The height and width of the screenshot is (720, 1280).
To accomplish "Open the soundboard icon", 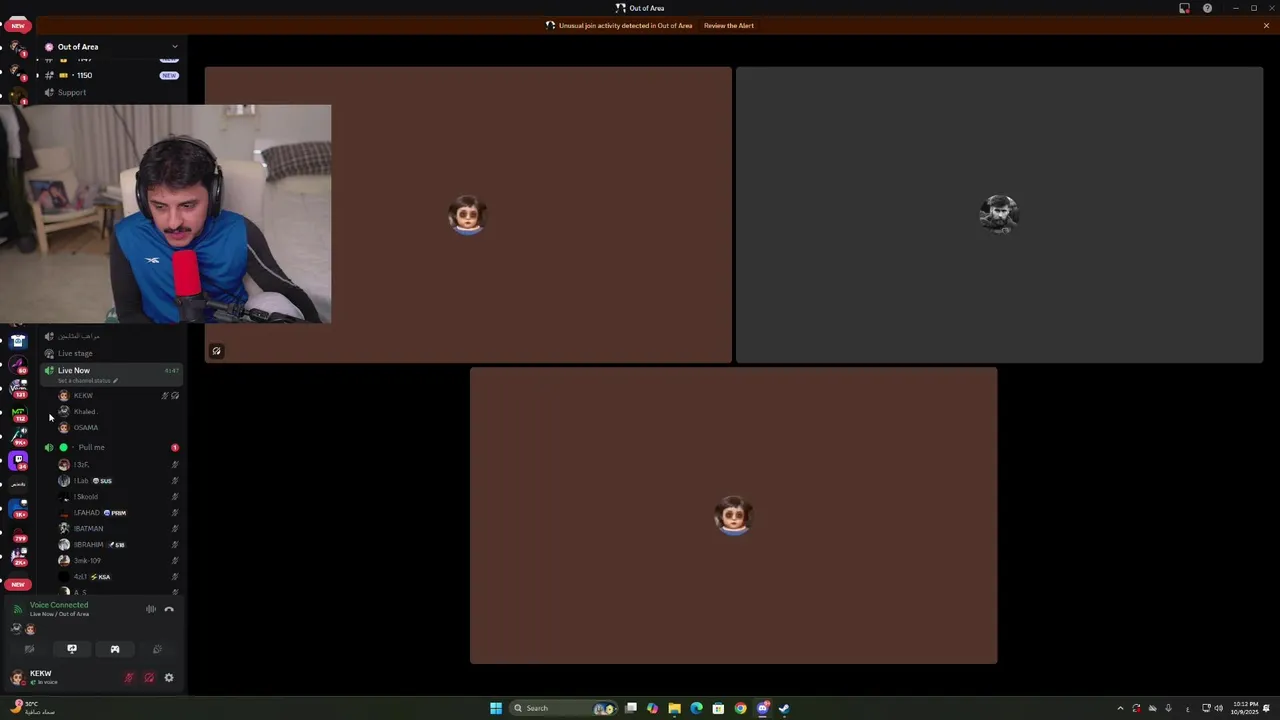I will pos(157,649).
